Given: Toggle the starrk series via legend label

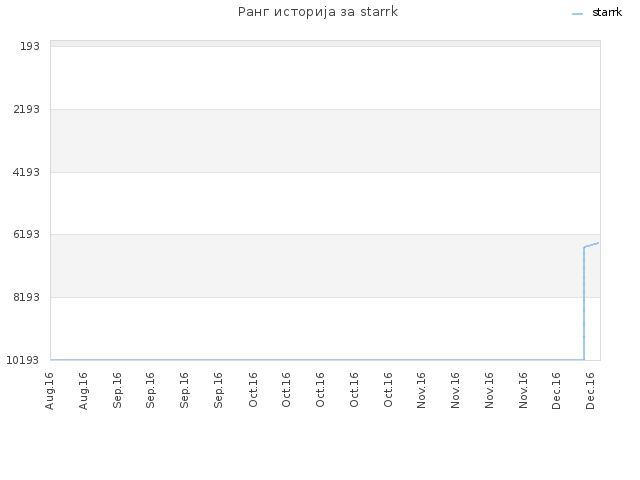Looking at the screenshot, I should point(607,13).
